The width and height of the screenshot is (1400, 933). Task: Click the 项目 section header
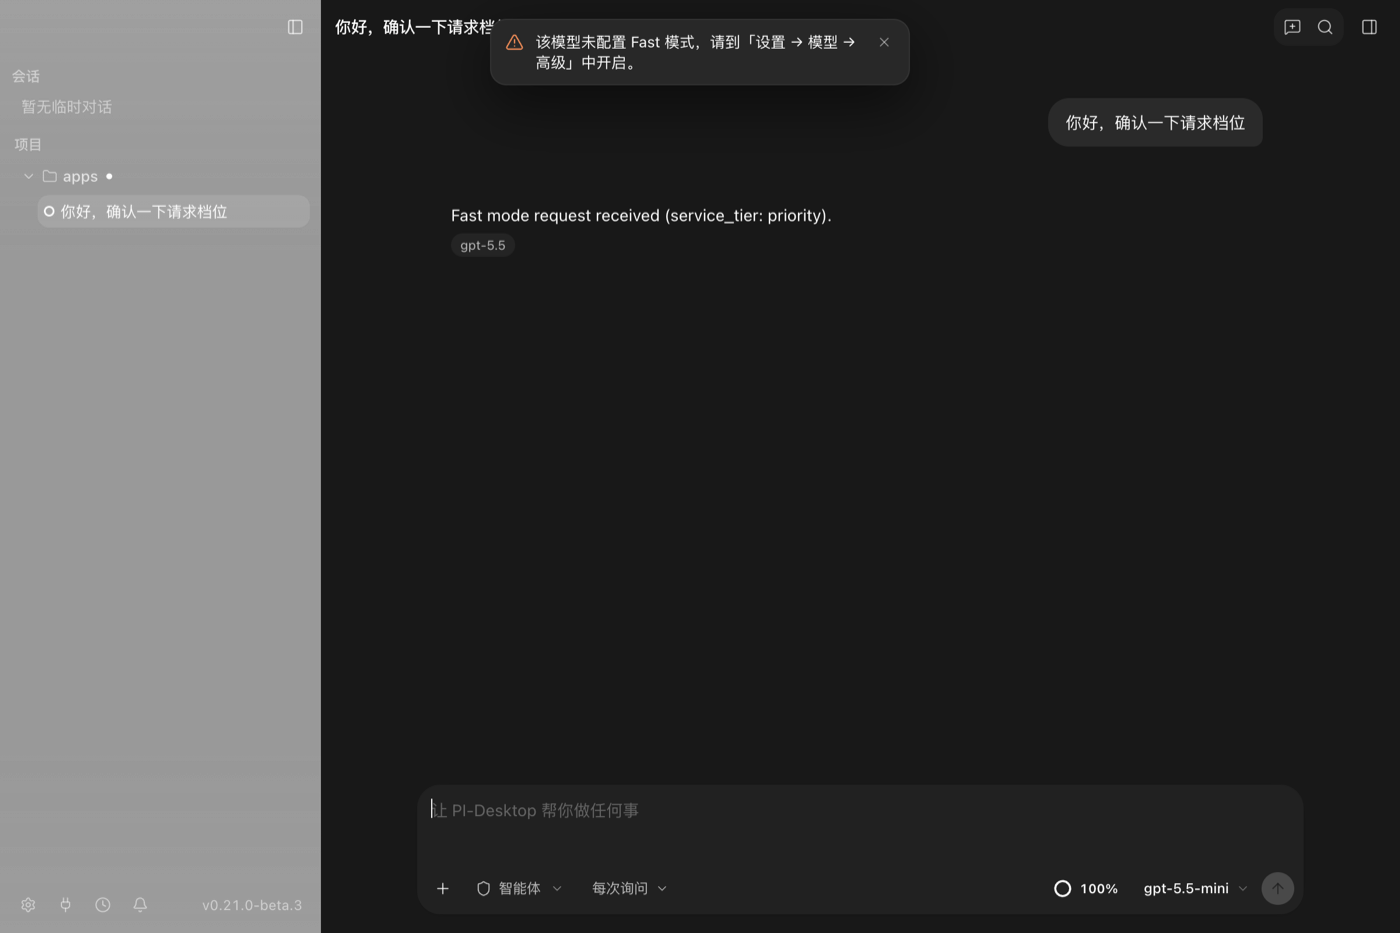click(28, 144)
